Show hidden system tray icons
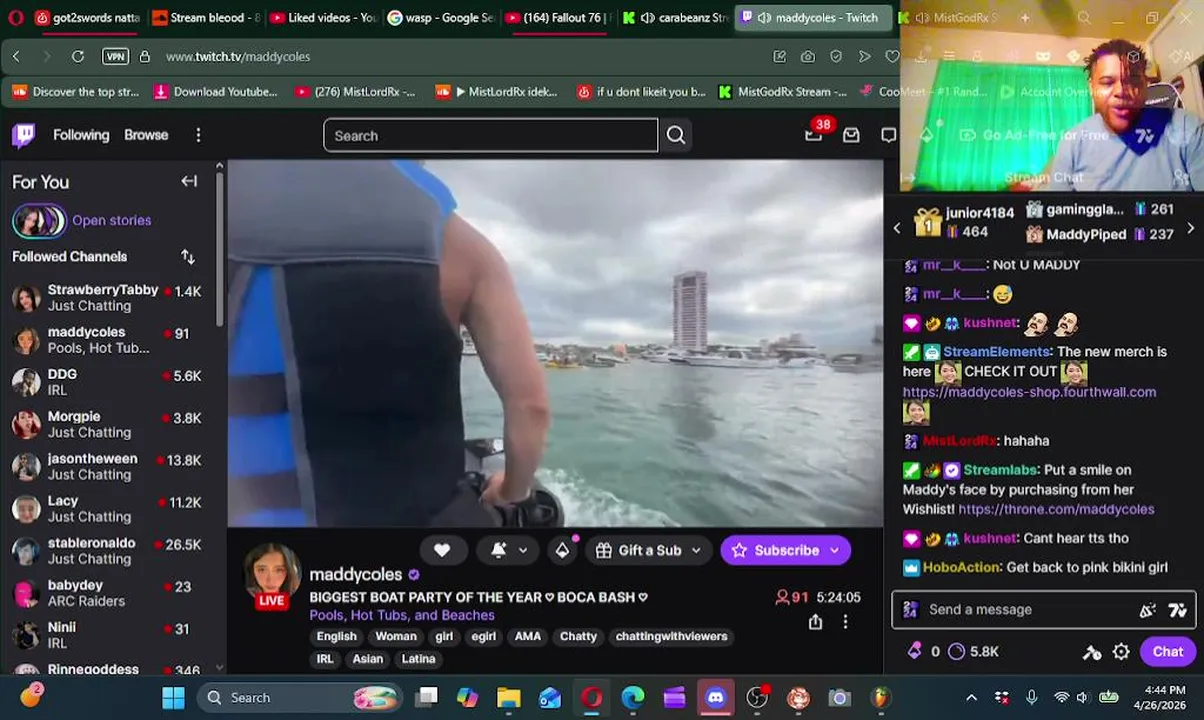This screenshot has width=1204, height=720. pos(970,698)
